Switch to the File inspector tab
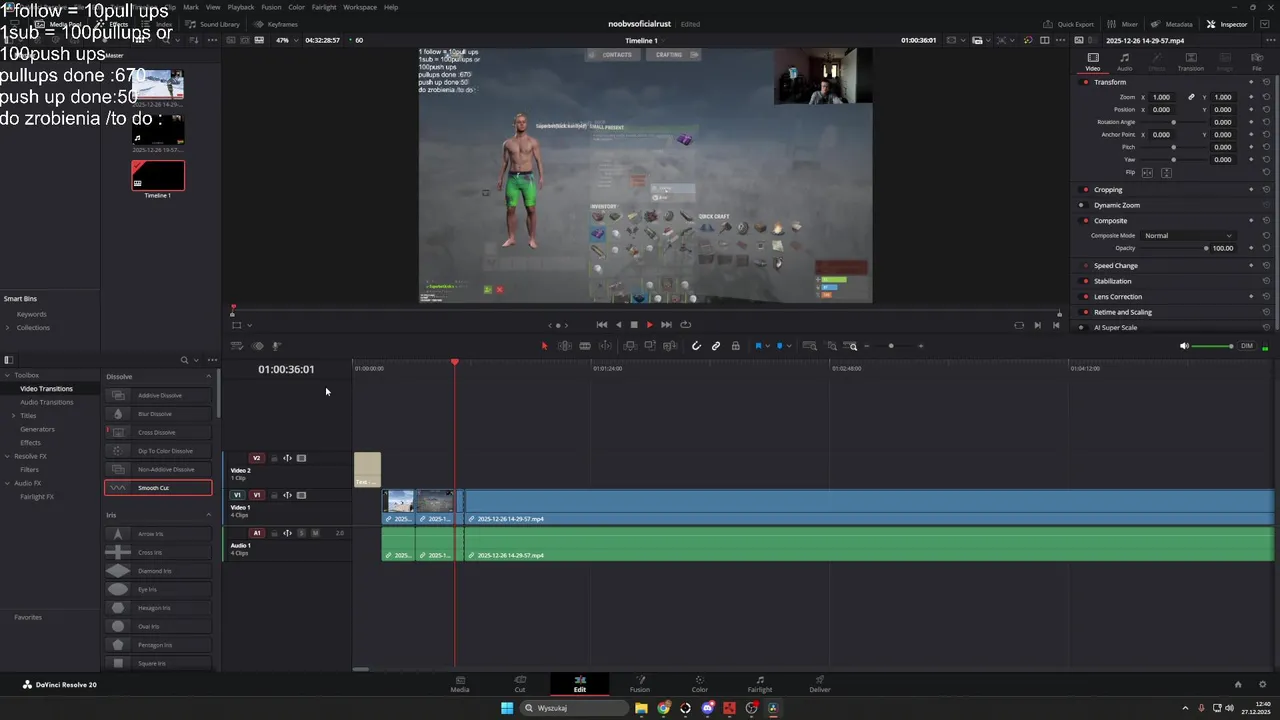The image size is (1280, 720). point(1257,62)
